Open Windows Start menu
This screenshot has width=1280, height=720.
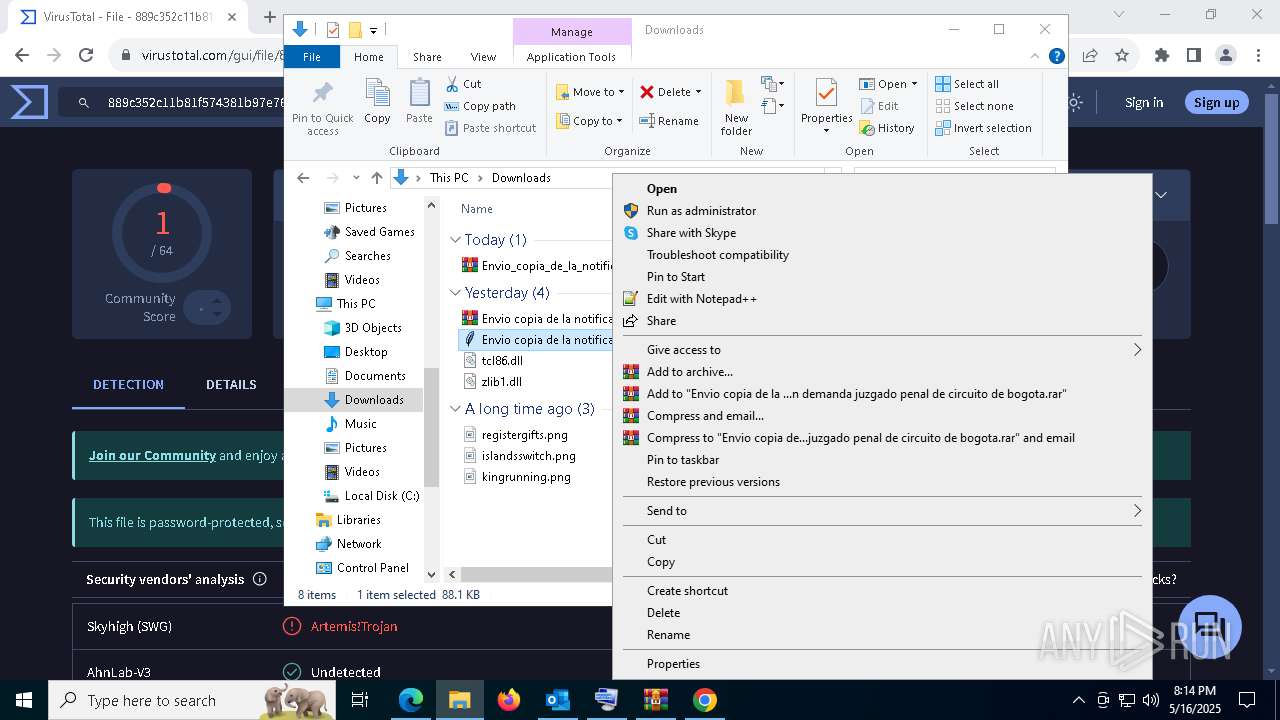tap(24, 700)
